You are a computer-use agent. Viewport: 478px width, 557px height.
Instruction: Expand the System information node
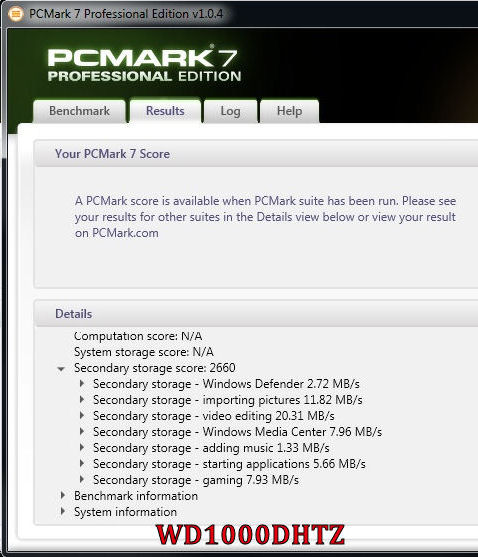click(63, 512)
